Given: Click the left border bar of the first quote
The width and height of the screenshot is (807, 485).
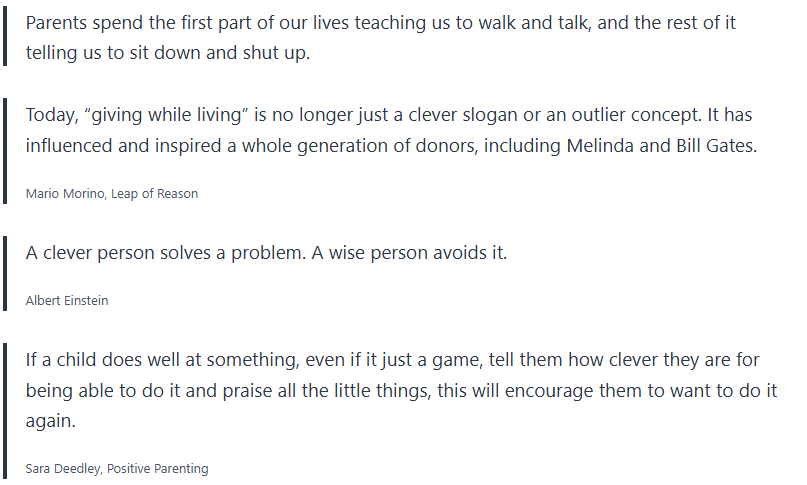Looking at the screenshot, I should [5, 38].
